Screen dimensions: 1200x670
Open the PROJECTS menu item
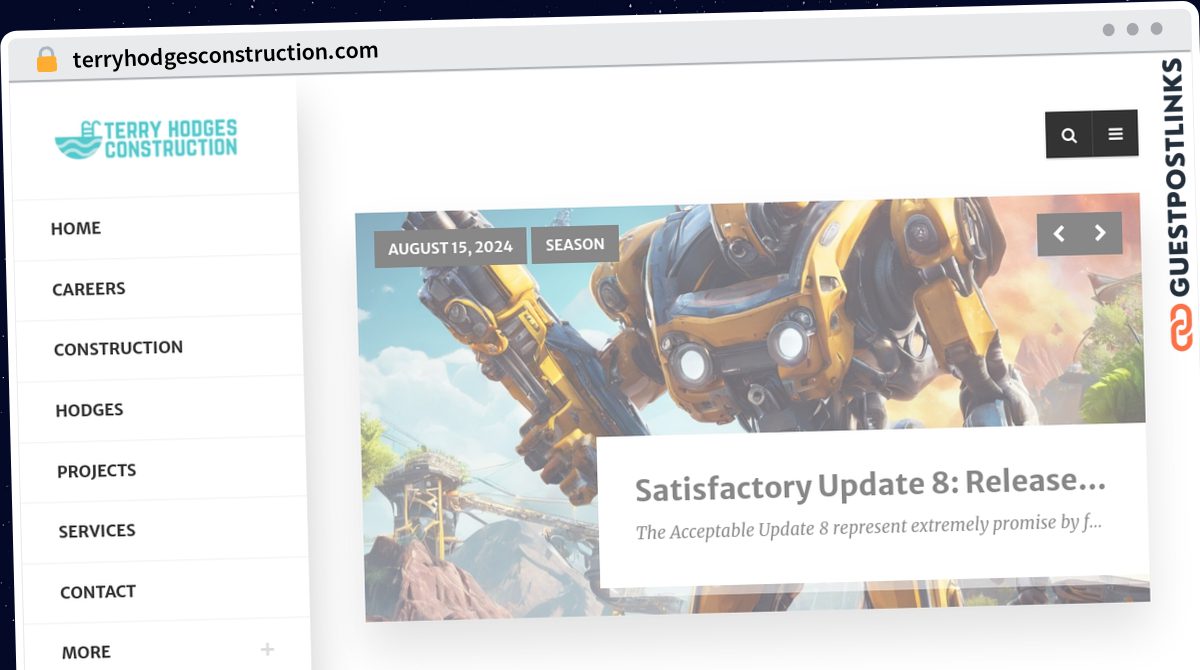pyautogui.click(x=96, y=470)
